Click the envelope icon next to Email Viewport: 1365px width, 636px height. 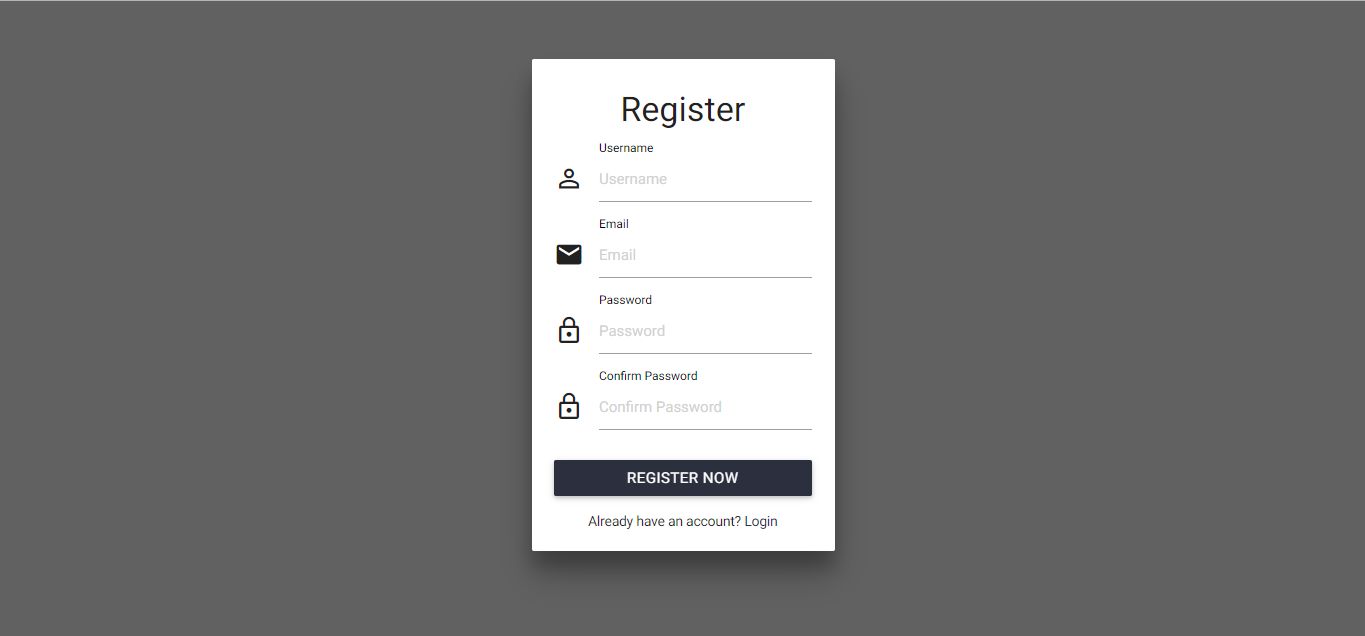pyautogui.click(x=569, y=255)
